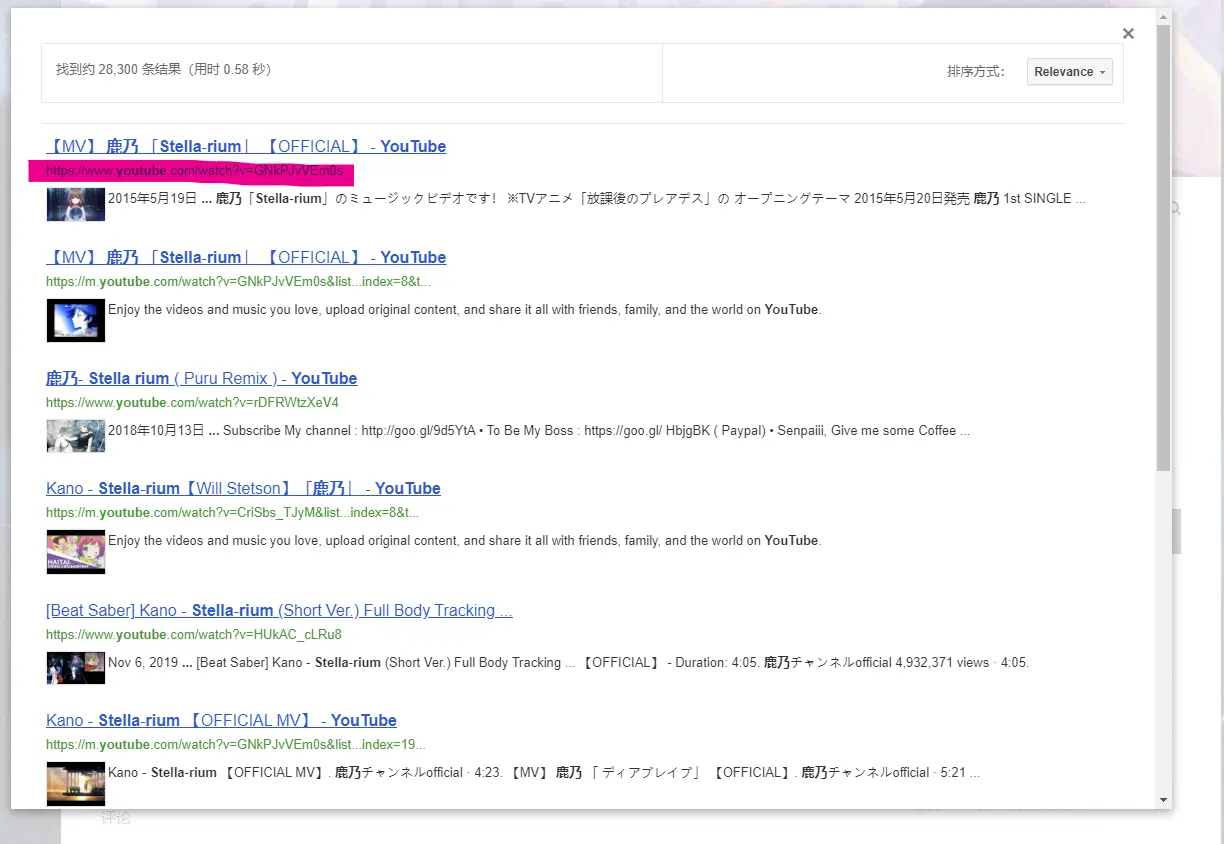This screenshot has width=1224, height=844.
Task: Click URL with watch?v=rDFRWtzXeV4
Action: [192, 403]
